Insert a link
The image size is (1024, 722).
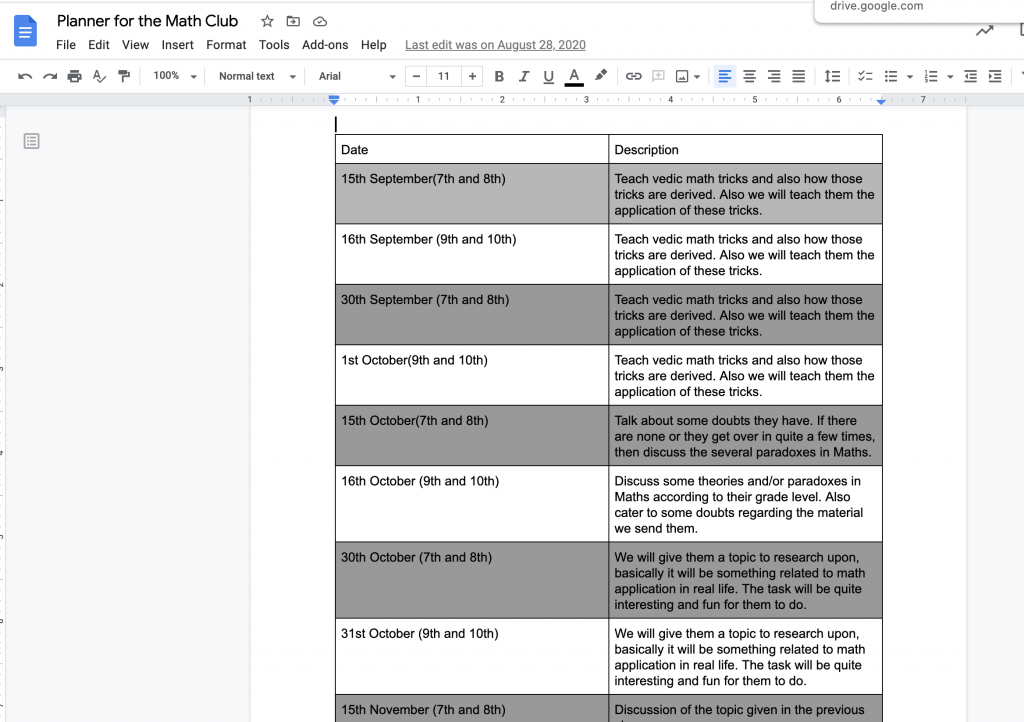[x=633, y=76]
